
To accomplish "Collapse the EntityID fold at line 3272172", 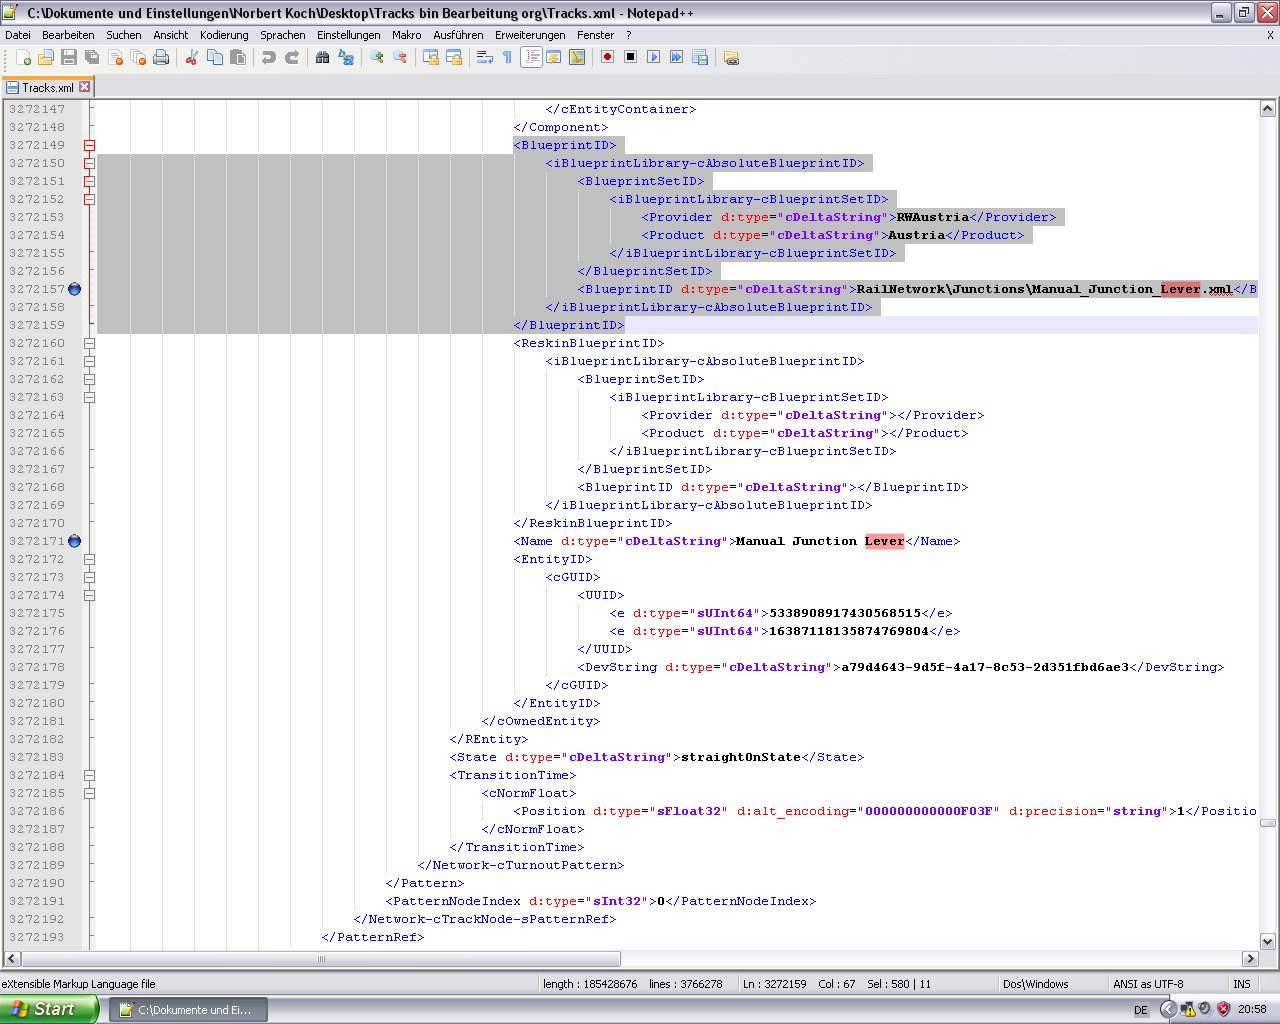I will (x=89, y=559).
